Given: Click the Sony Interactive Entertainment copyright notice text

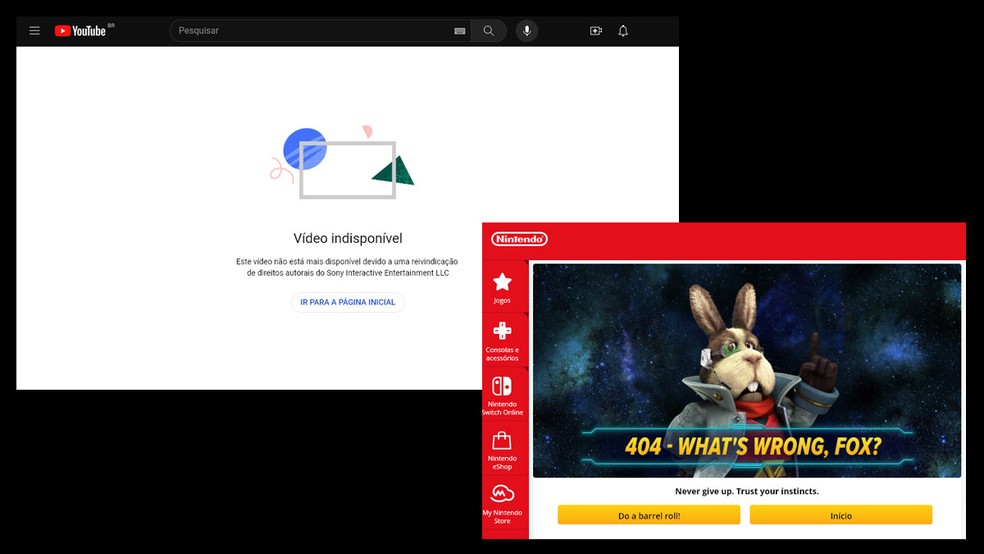Looking at the screenshot, I should [347, 267].
